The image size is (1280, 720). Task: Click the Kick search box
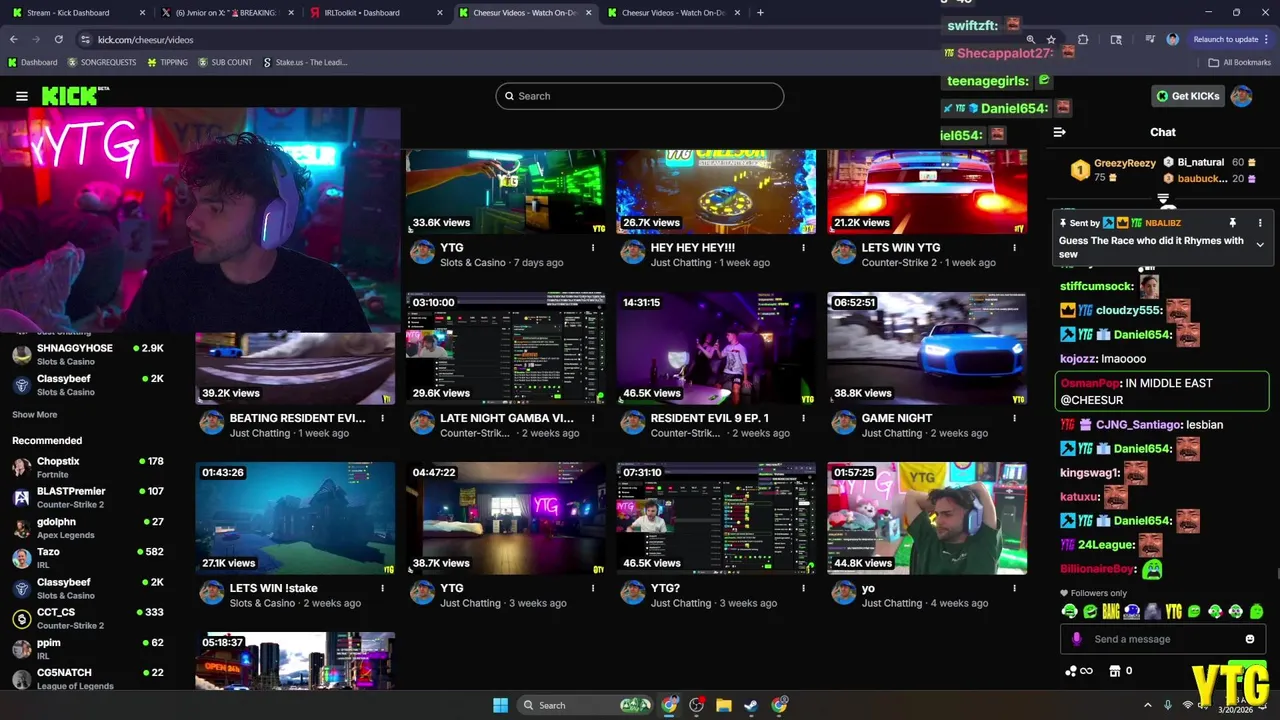pos(640,96)
